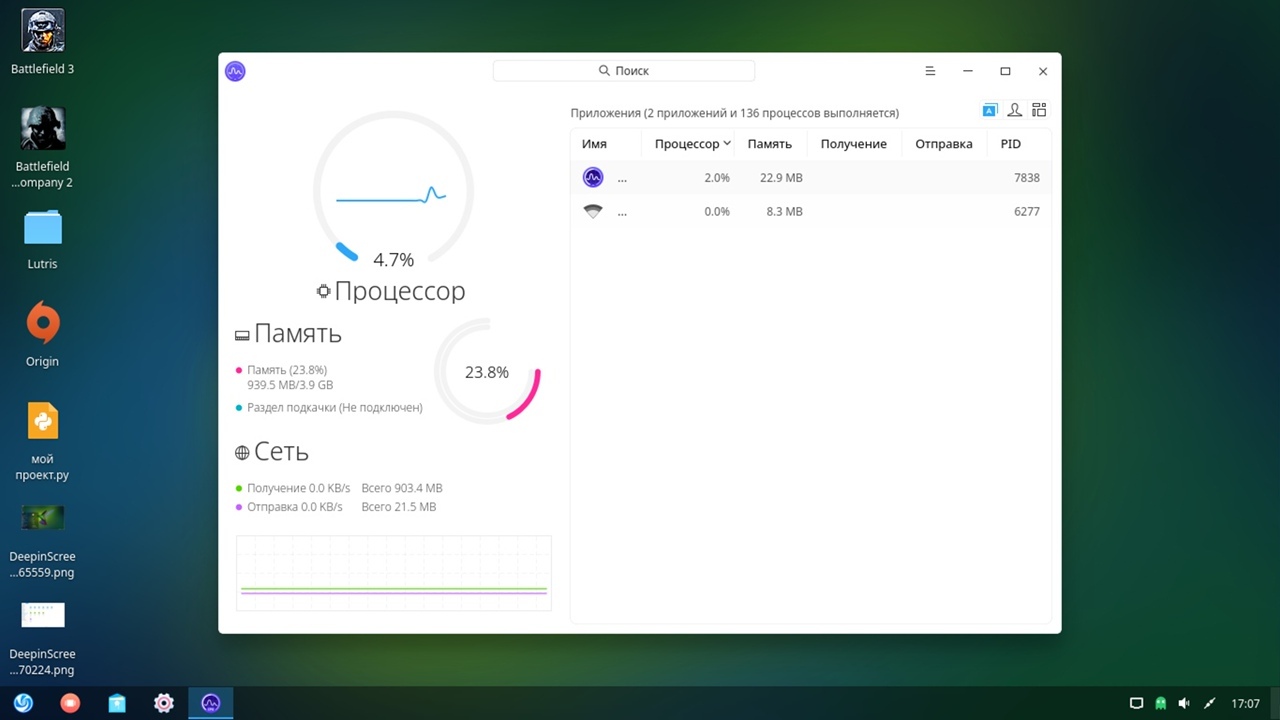Open the on-screen display tray icon
Viewport: 1280px width, 720px height.
1136,703
